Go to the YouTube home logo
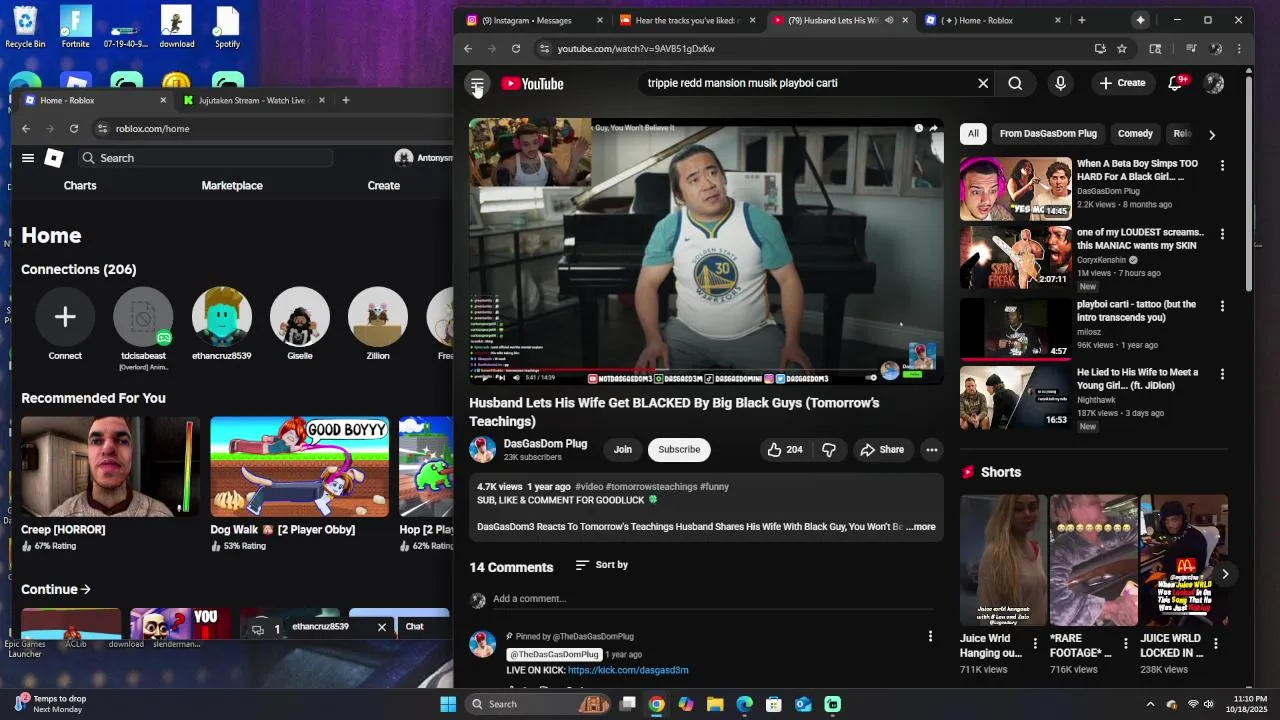1280x720 pixels. pos(532,84)
